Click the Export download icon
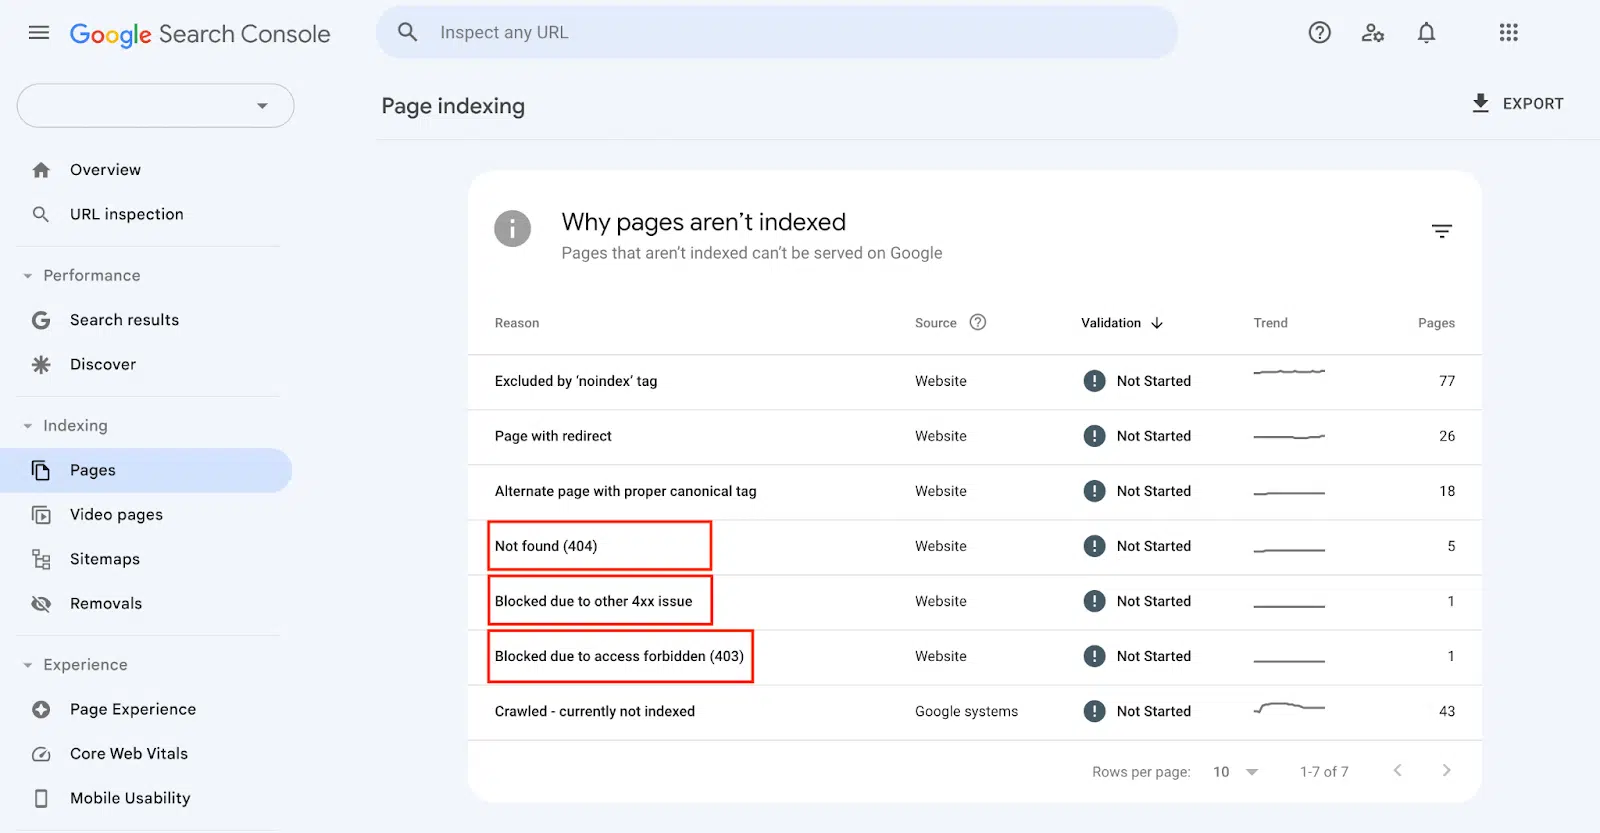This screenshot has width=1600, height=833. [x=1481, y=103]
